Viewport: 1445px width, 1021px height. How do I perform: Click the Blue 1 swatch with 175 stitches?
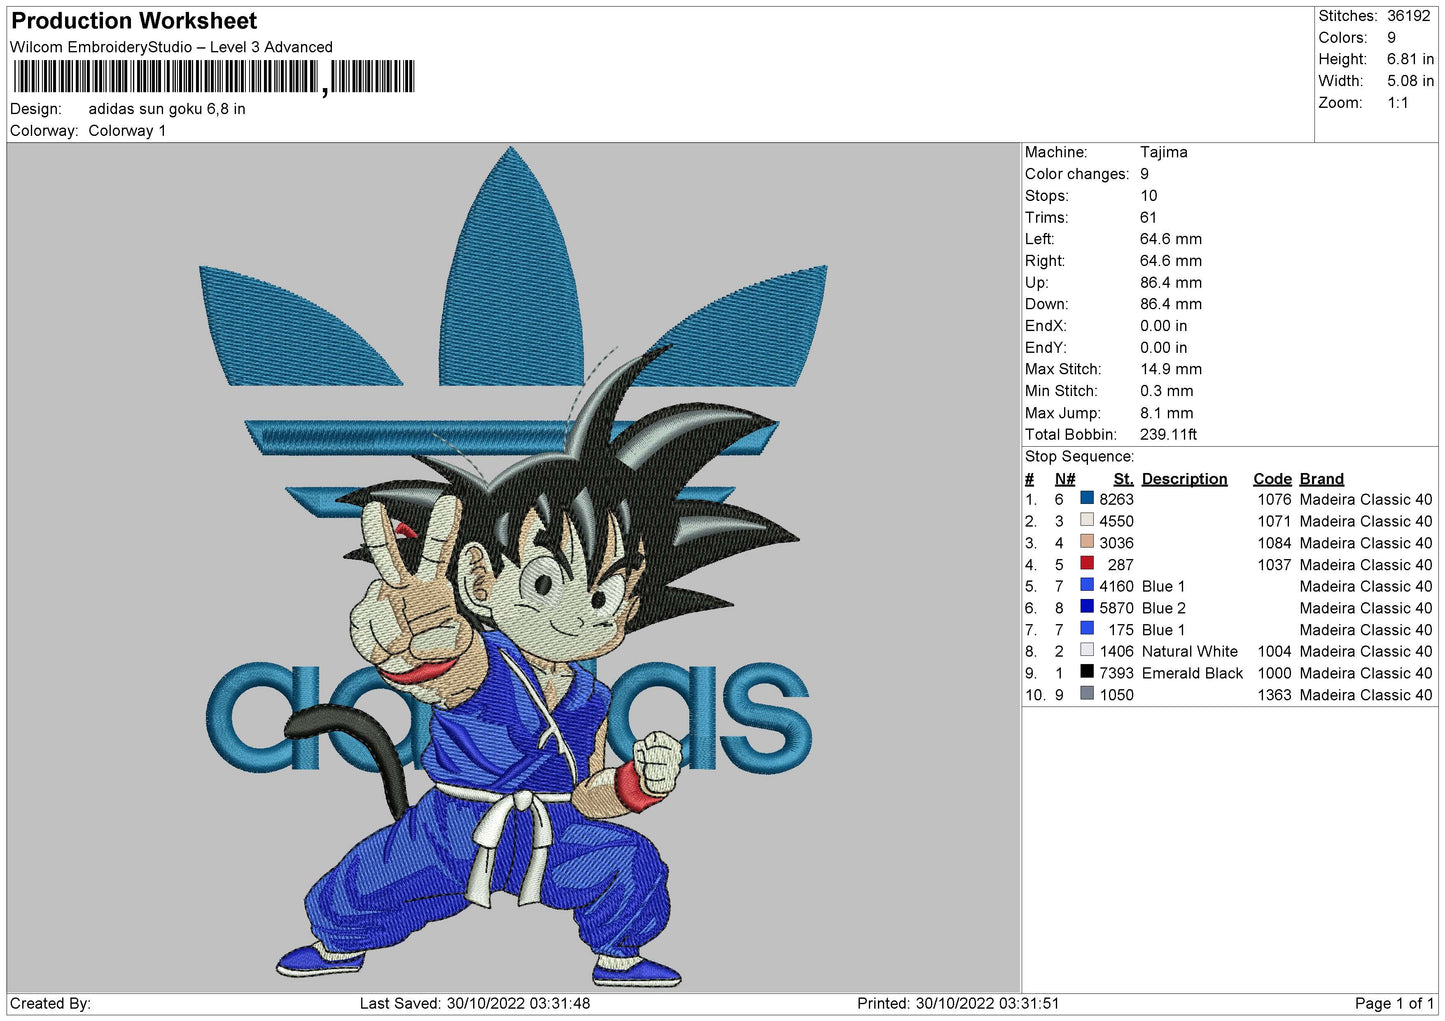pyautogui.click(x=1087, y=629)
